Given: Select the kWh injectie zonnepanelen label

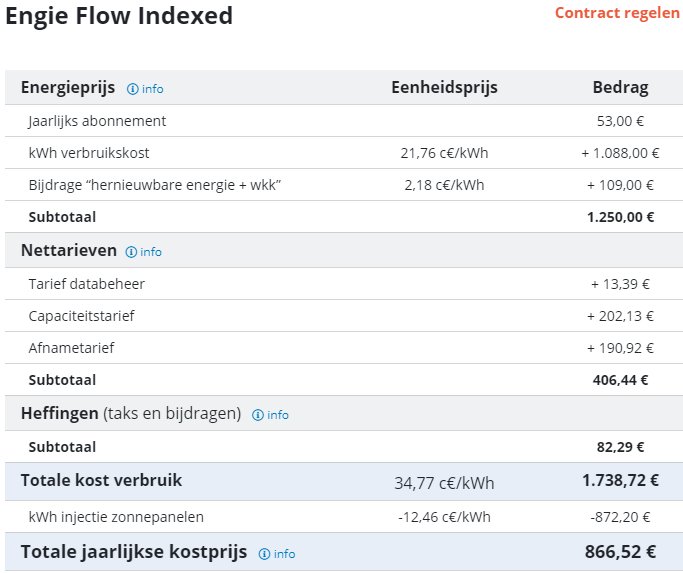Looking at the screenshot, I should pyautogui.click(x=116, y=517).
